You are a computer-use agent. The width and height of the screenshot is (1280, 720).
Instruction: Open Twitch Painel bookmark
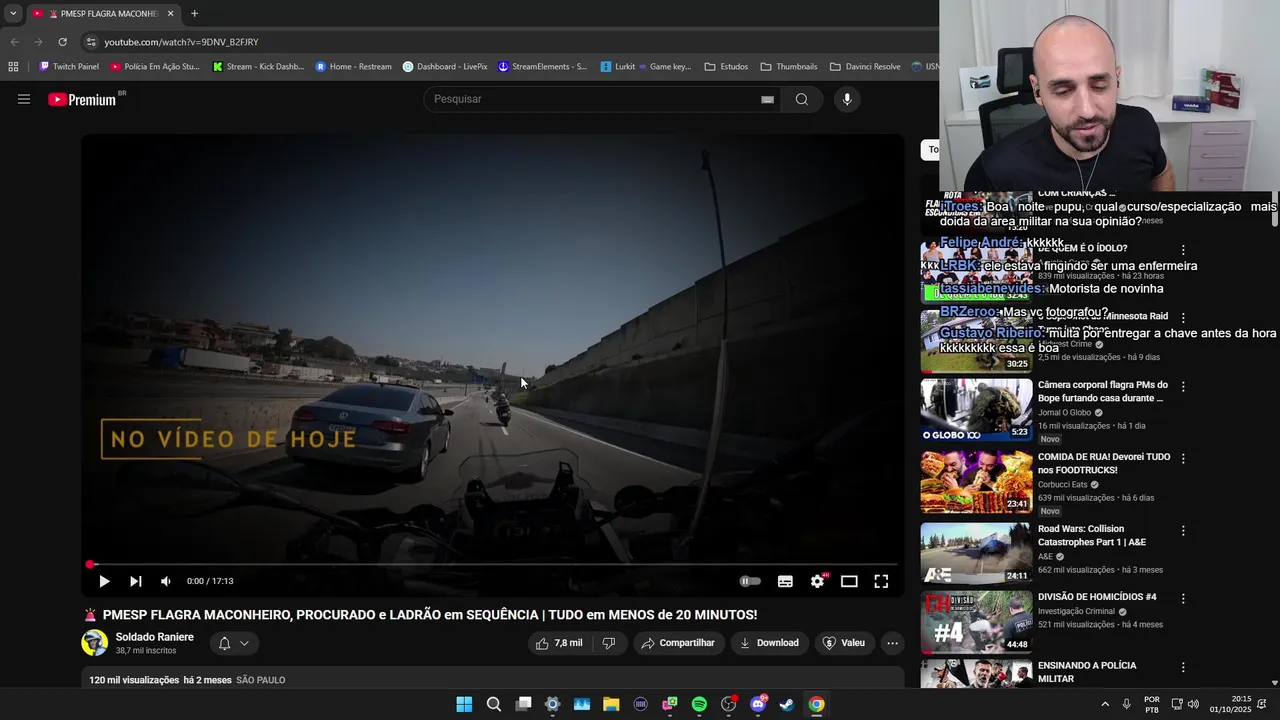tap(69, 67)
